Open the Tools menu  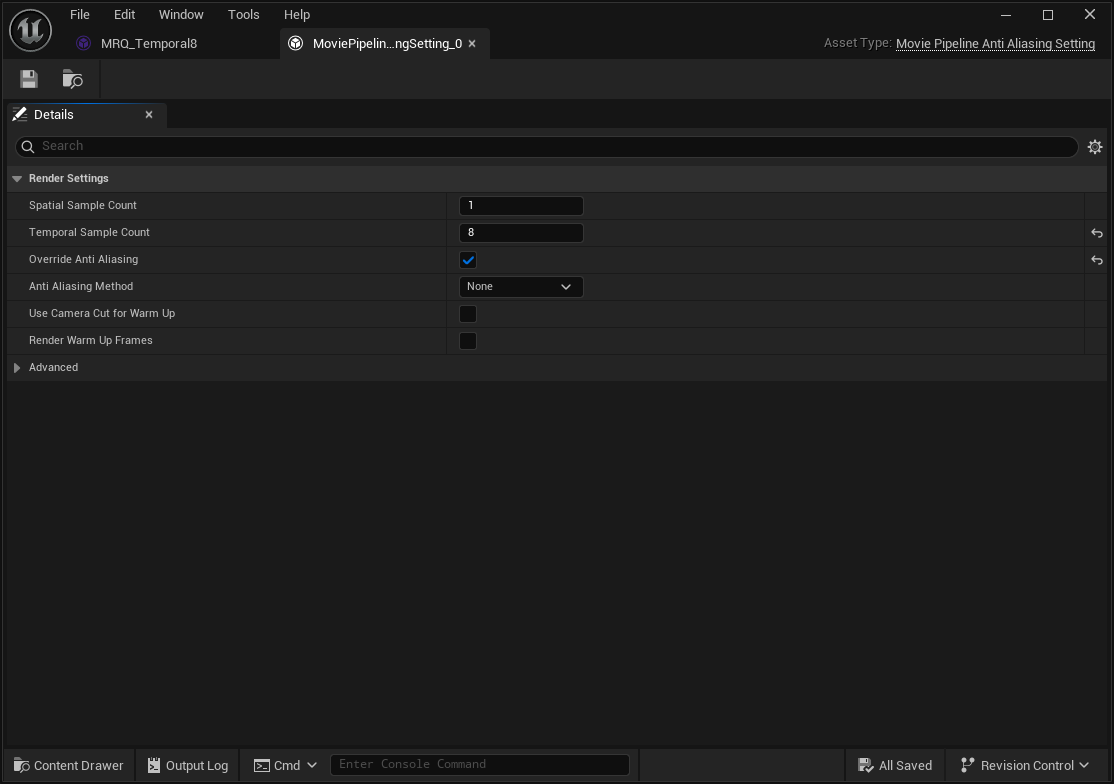click(x=244, y=14)
